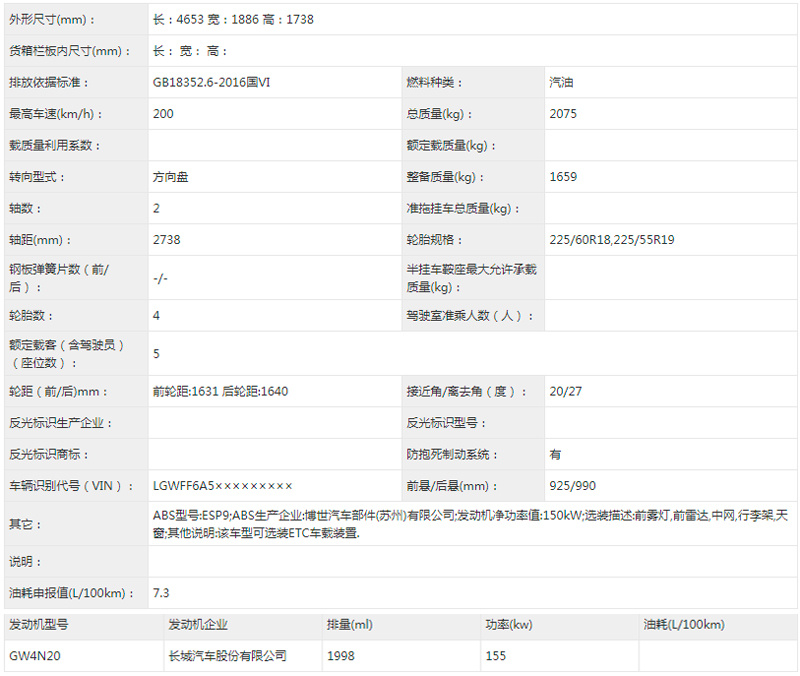Select tire spec 225/60R18,225/55R19
This screenshot has width=800, height=676.
tap(612, 240)
